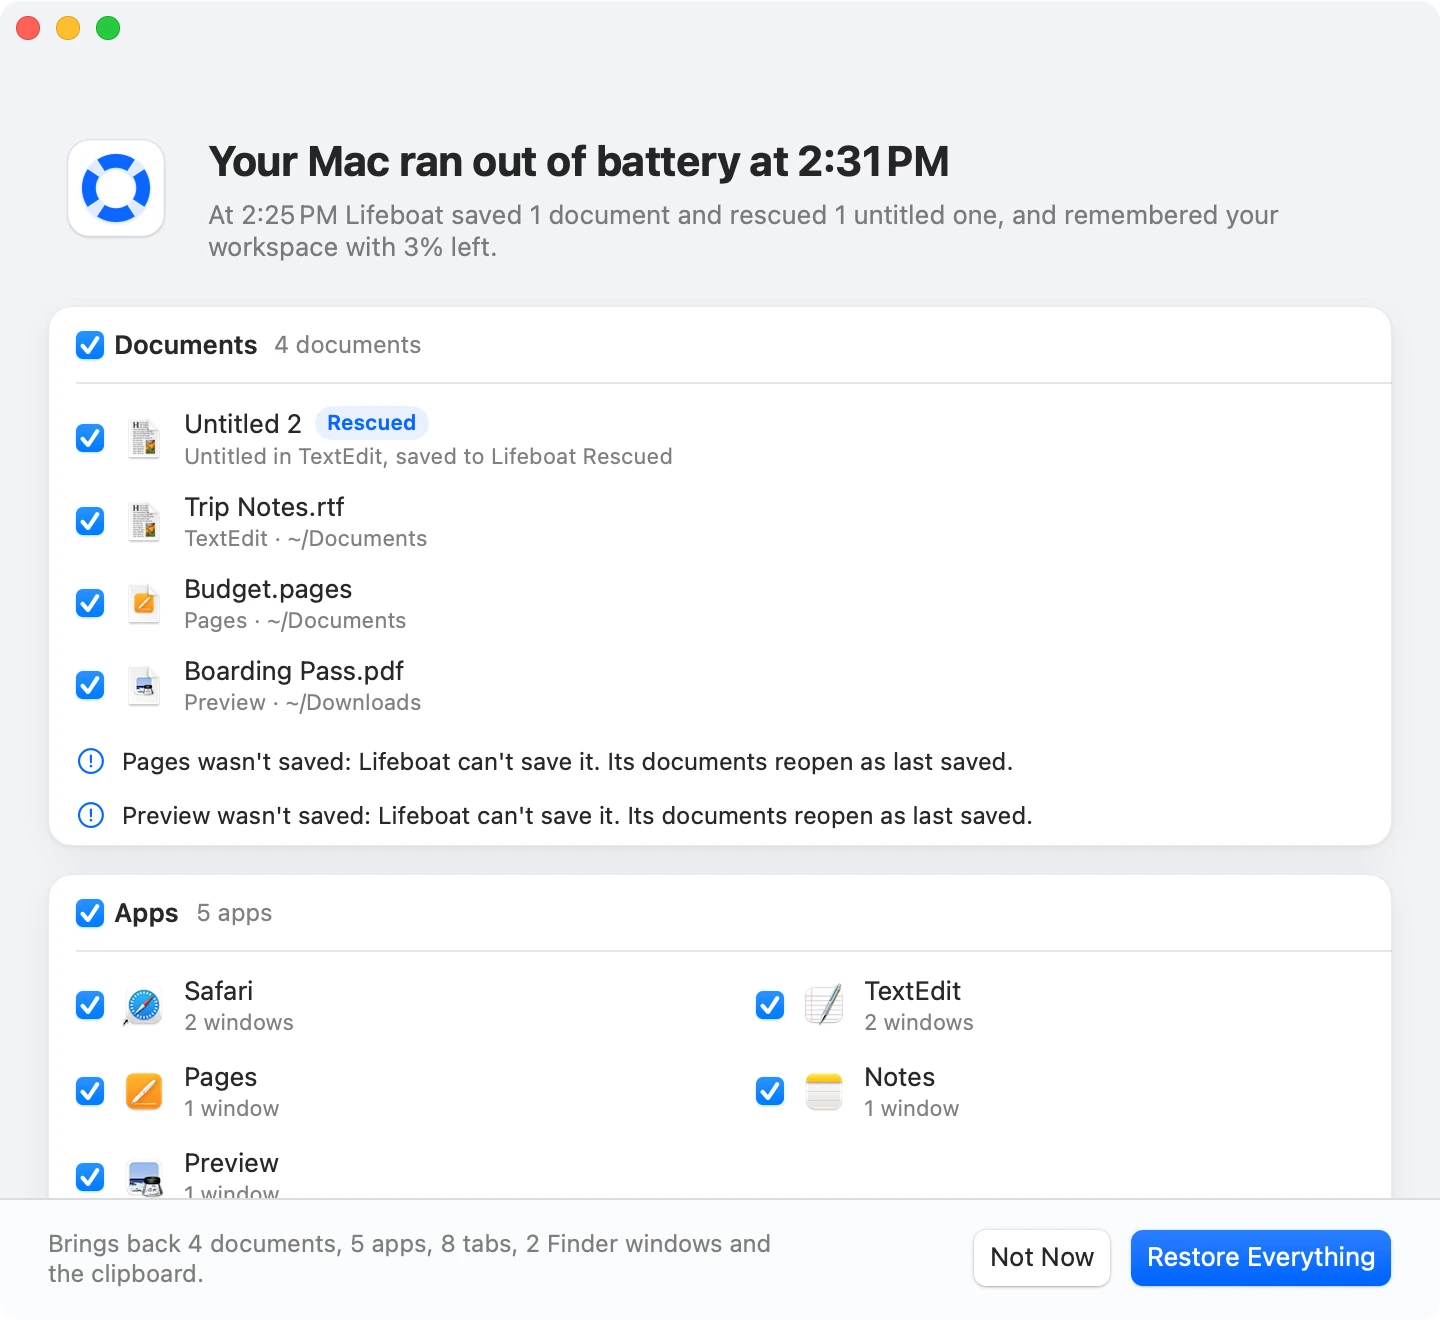
Task: Click the TextEdit '2 windows' label
Action: 919,1023
